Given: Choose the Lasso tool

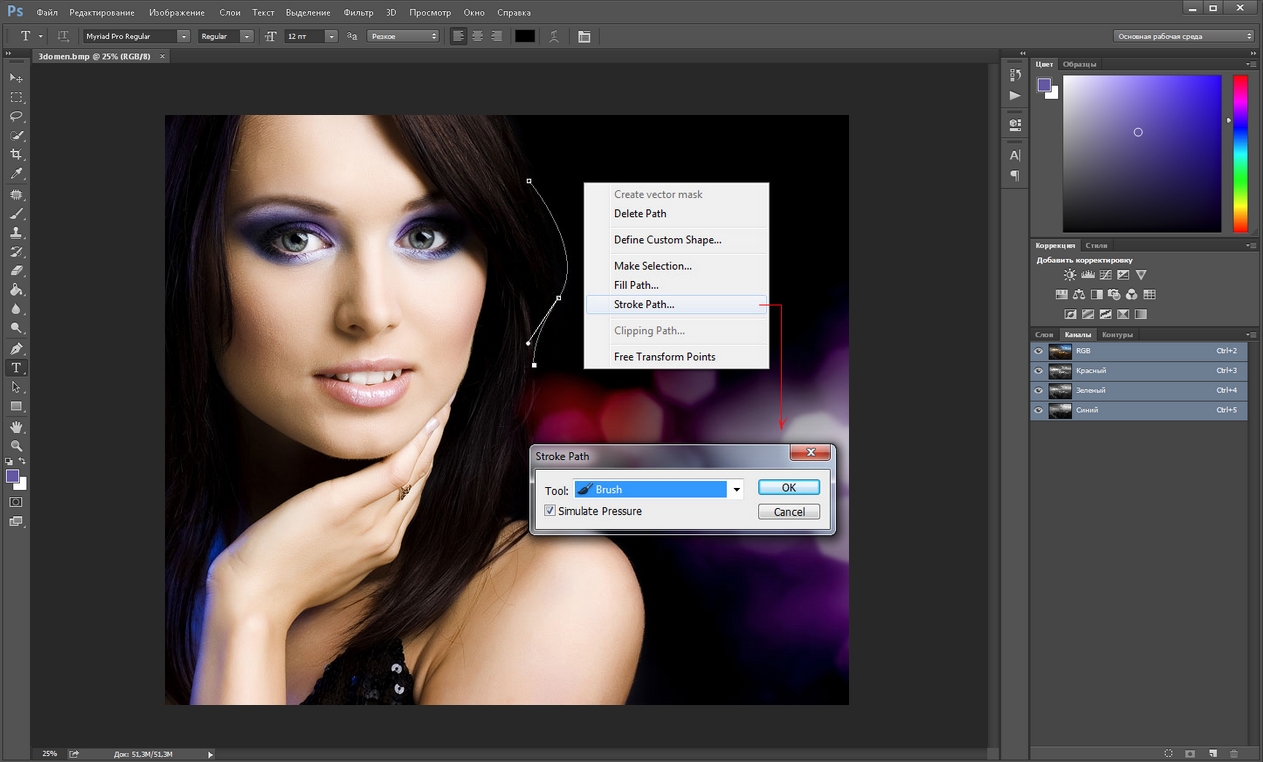Looking at the screenshot, I should point(16,116).
